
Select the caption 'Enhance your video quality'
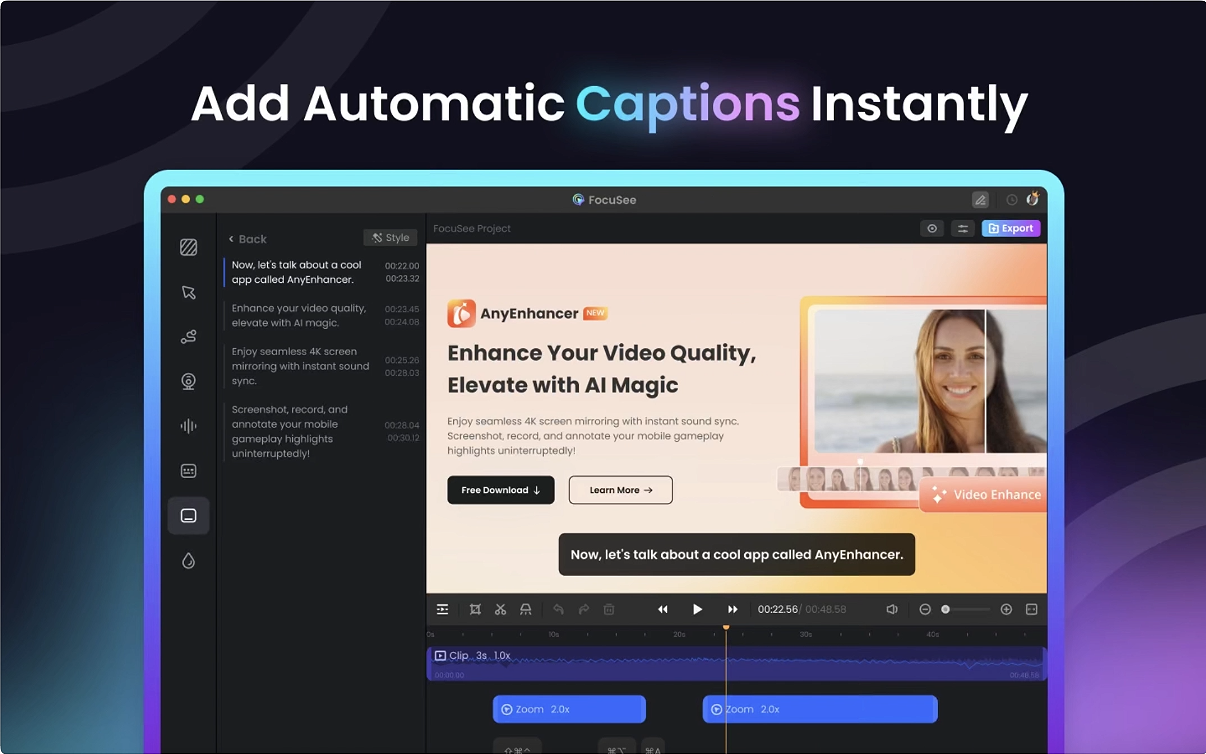coord(299,316)
